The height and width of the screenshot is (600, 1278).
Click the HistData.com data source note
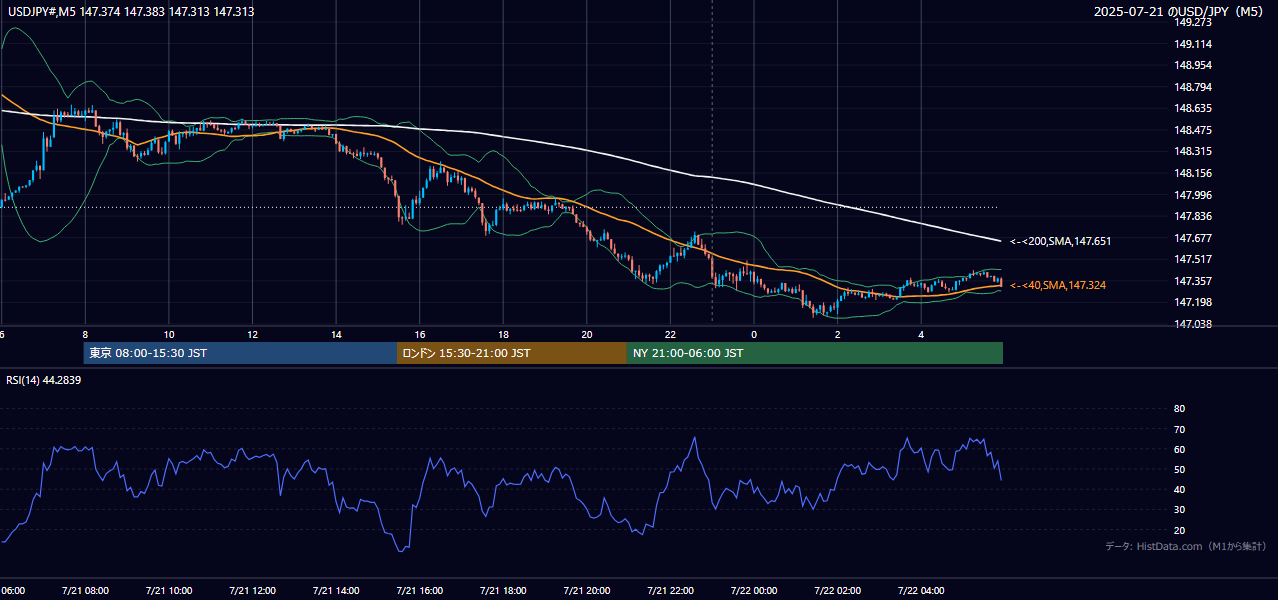1186,546
